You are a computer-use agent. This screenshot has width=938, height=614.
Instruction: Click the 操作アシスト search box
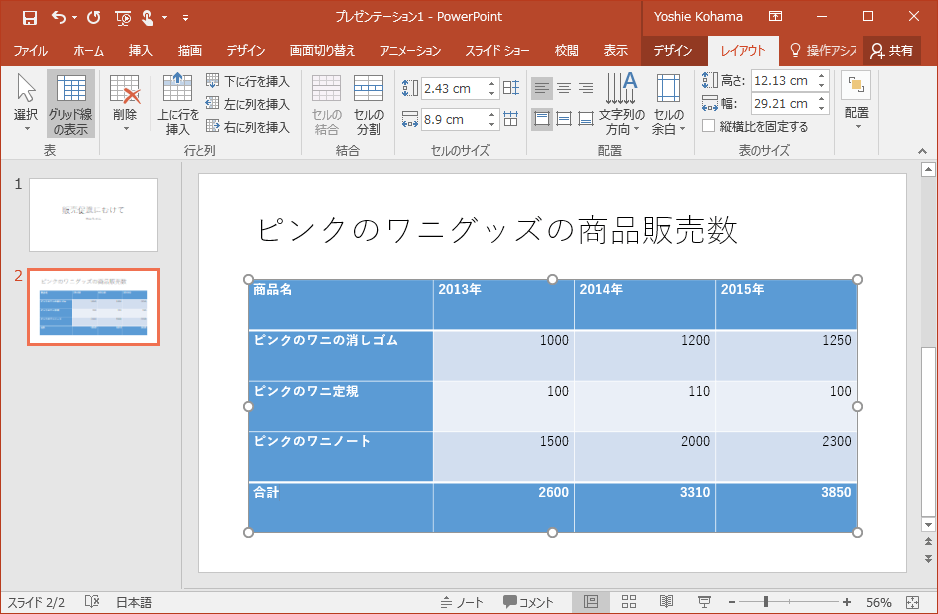pyautogui.click(x=824, y=51)
